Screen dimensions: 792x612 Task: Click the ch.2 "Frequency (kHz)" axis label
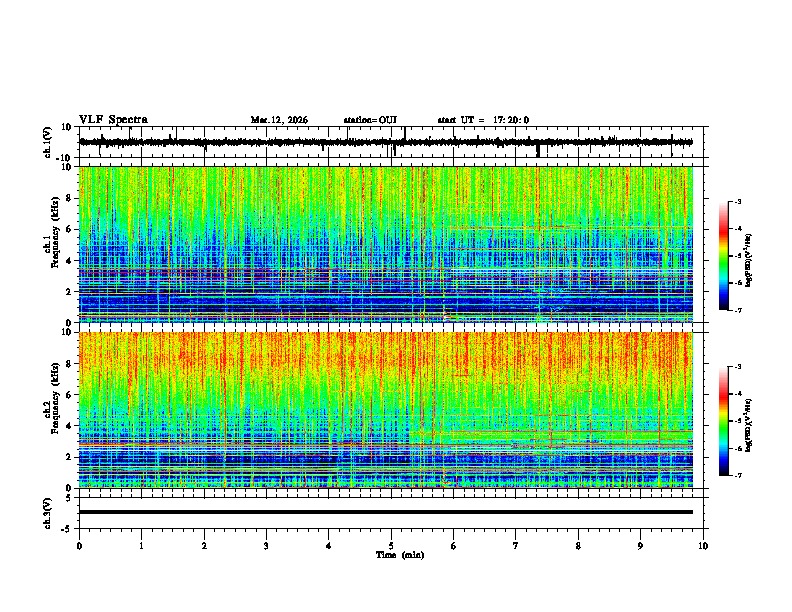tap(55, 398)
